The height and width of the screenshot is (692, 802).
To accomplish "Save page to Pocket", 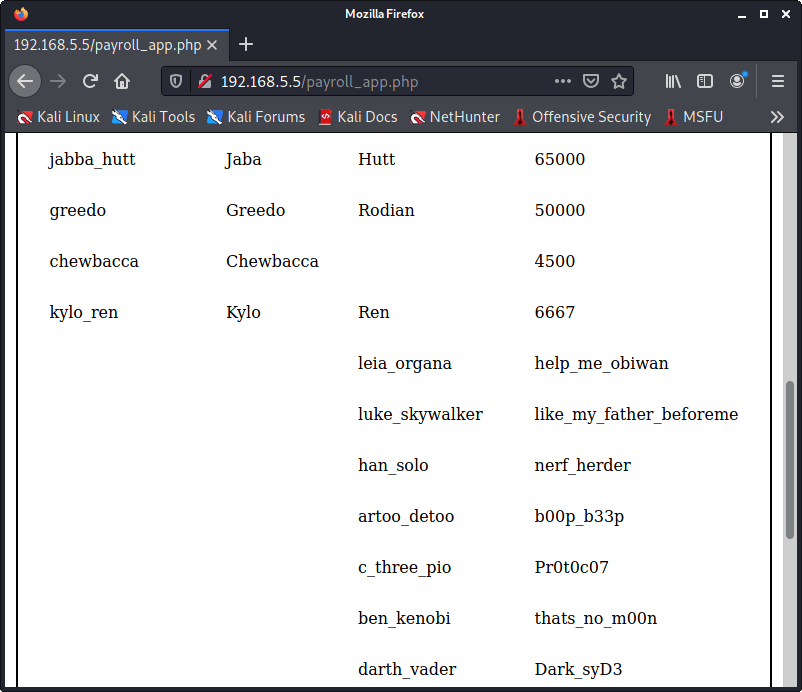I will 591,81.
